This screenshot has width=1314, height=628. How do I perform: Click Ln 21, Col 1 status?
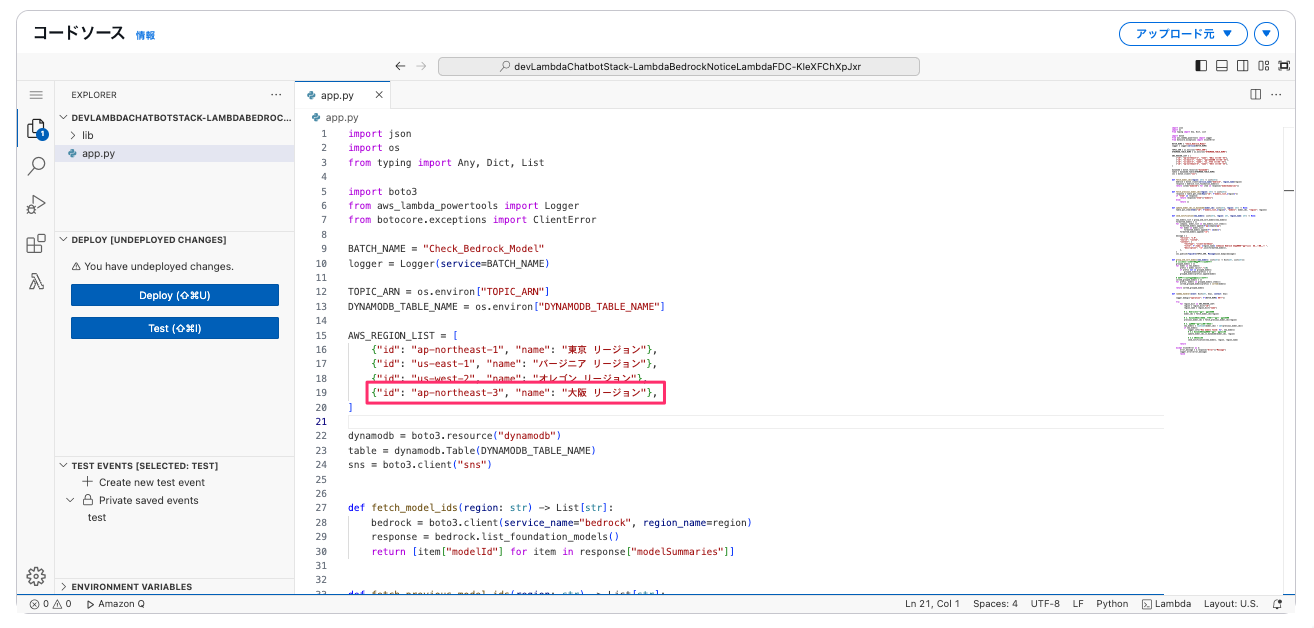(x=932, y=604)
